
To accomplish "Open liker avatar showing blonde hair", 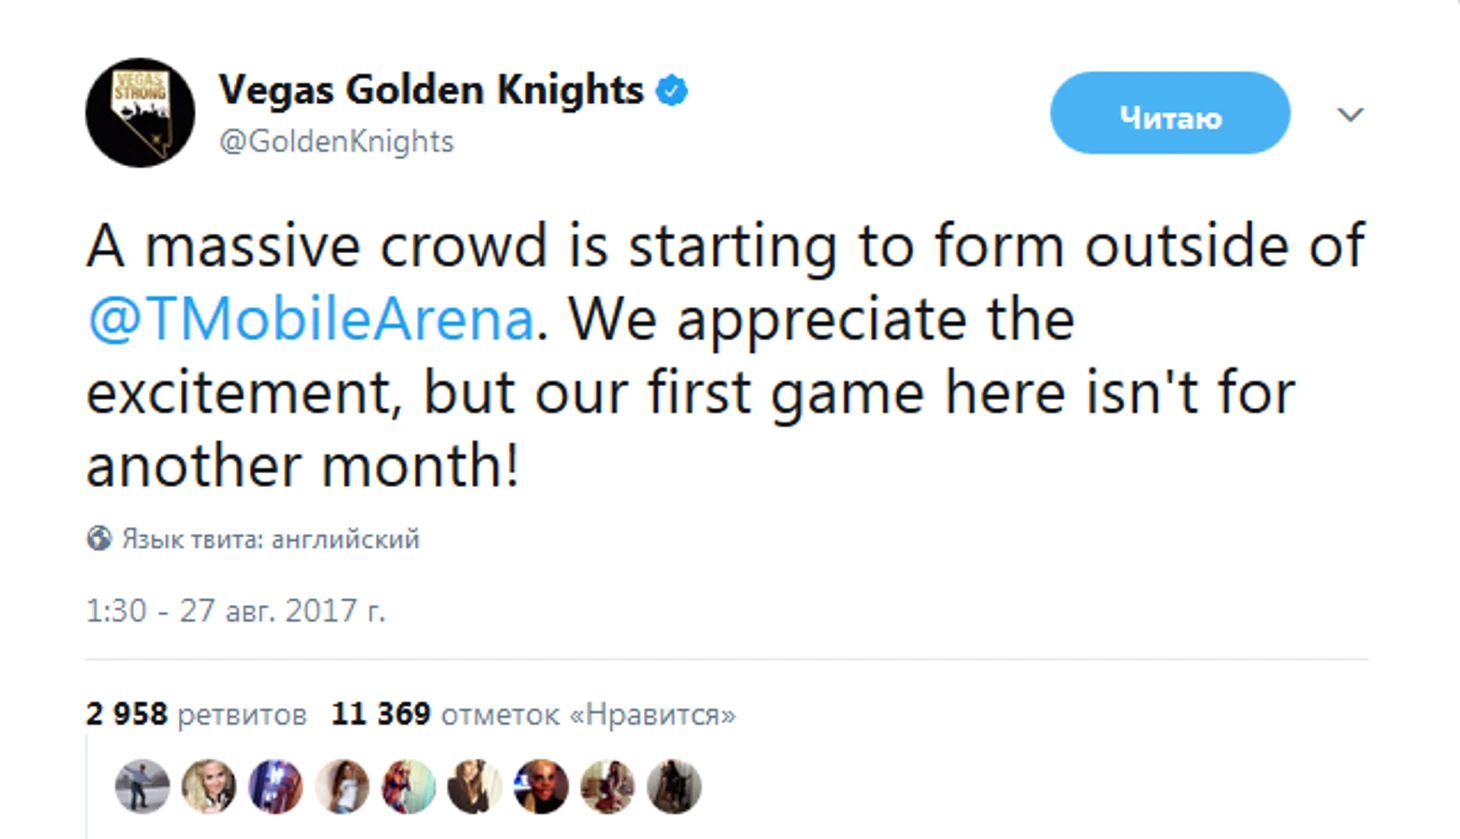I will (x=208, y=786).
